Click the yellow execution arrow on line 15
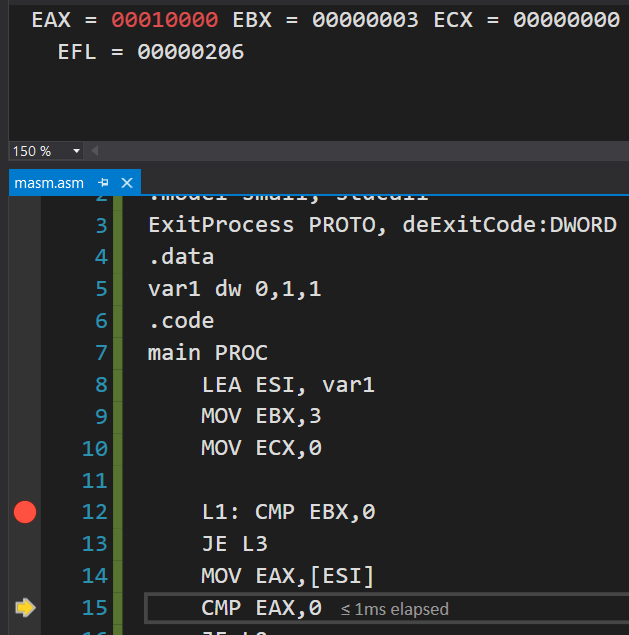The image size is (629, 635). click(26, 607)
